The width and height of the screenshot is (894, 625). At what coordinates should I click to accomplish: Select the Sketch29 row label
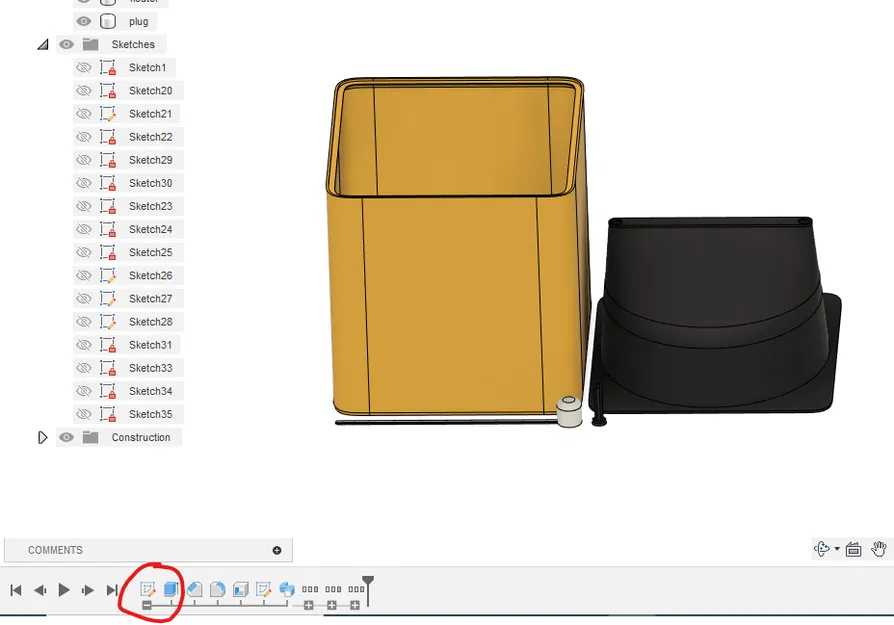coord(151,160)
